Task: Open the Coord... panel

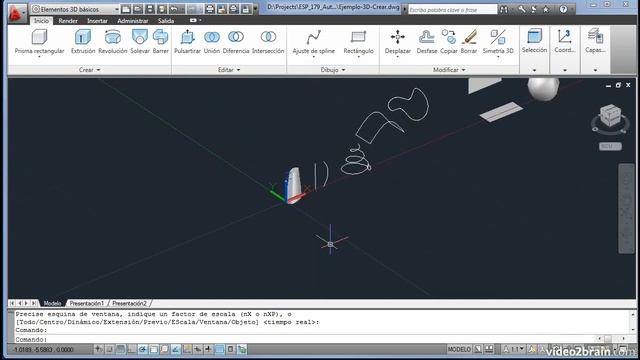Action: 564,41
